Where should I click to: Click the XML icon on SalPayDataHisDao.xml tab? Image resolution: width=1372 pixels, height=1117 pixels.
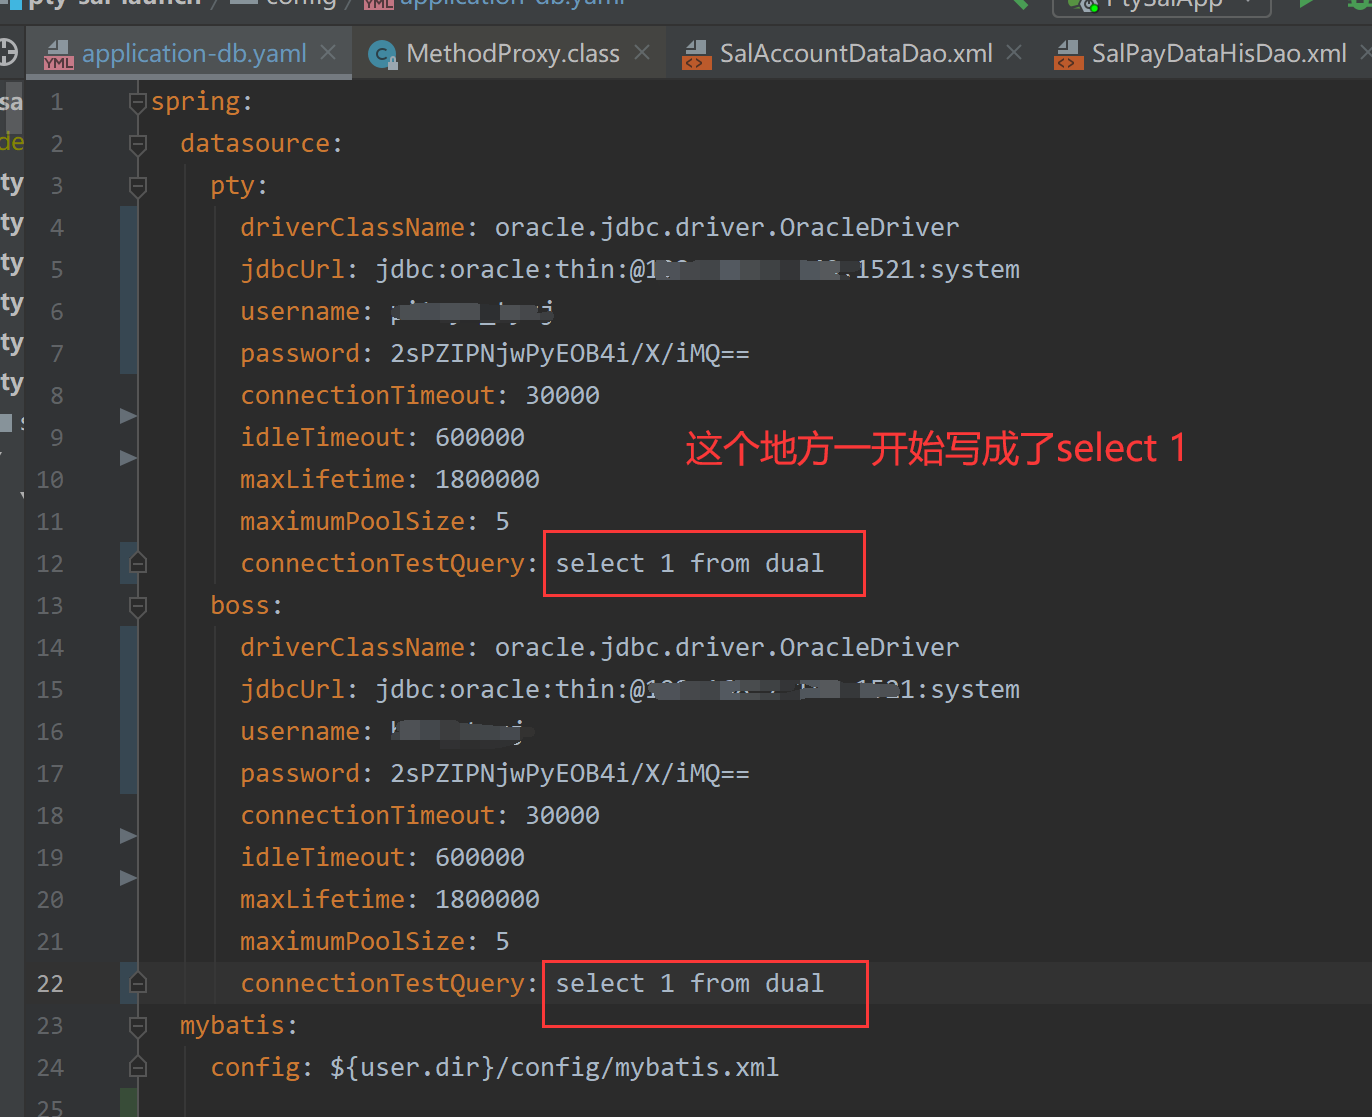(x=1067, y=55)
